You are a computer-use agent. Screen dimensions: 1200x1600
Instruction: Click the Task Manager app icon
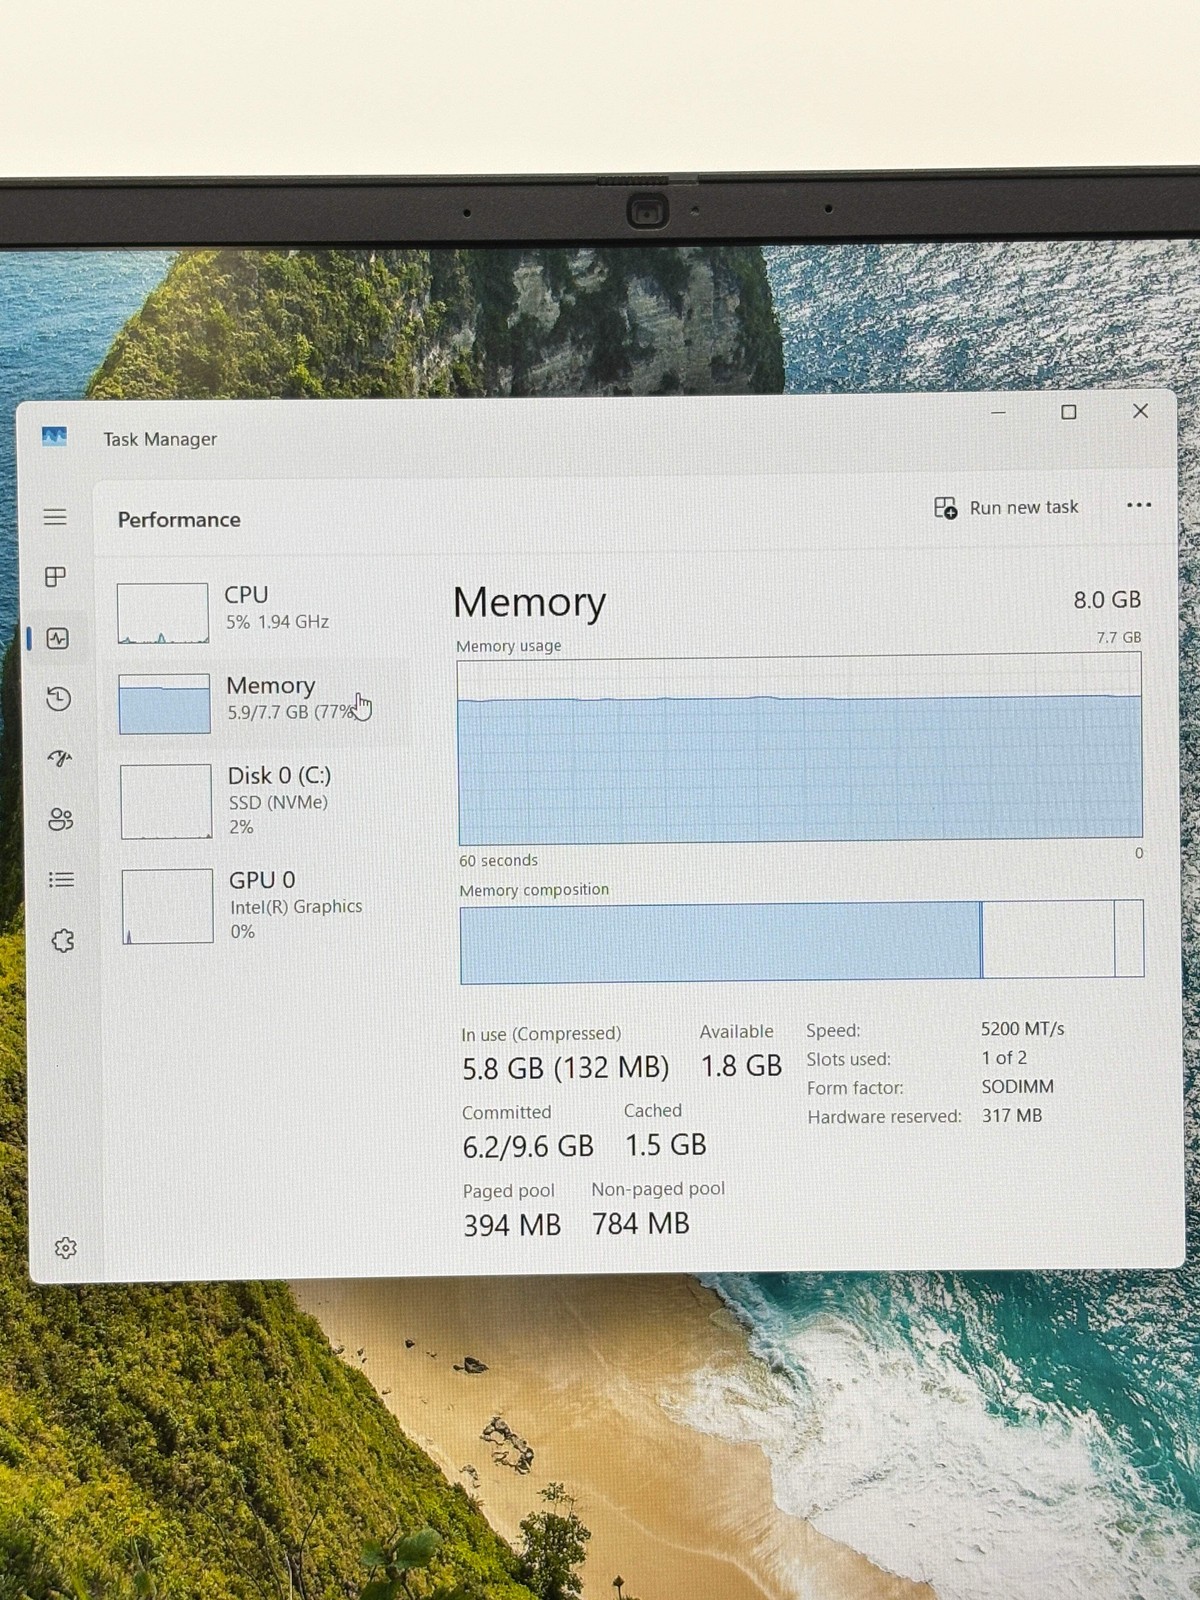coord(54,437)
